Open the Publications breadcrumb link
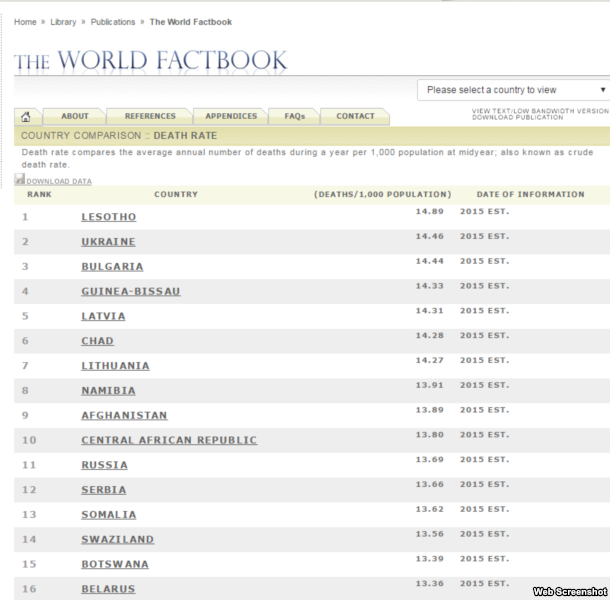This screenshot has width=610, height=600. 114,22
